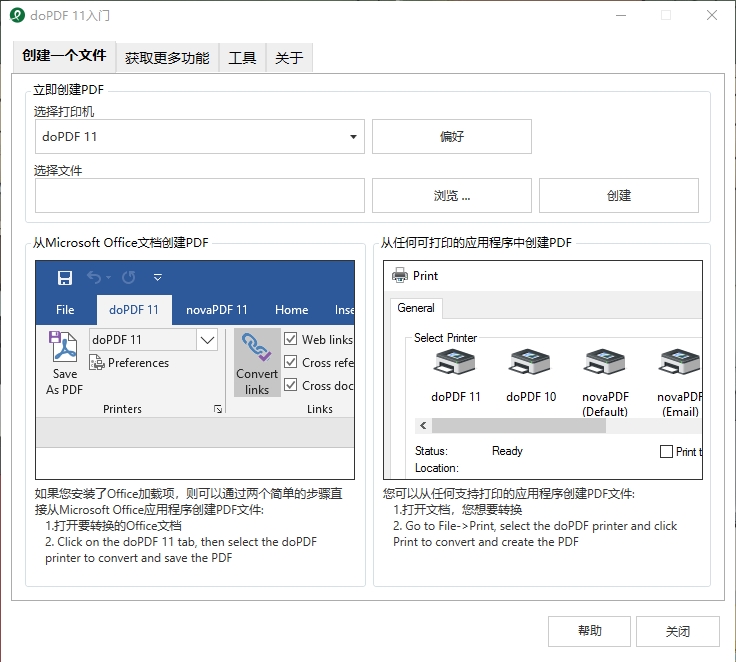This screenshot has width=736, height=662.
Task: Click the save floppy disk icon
Action: (65, 277)
